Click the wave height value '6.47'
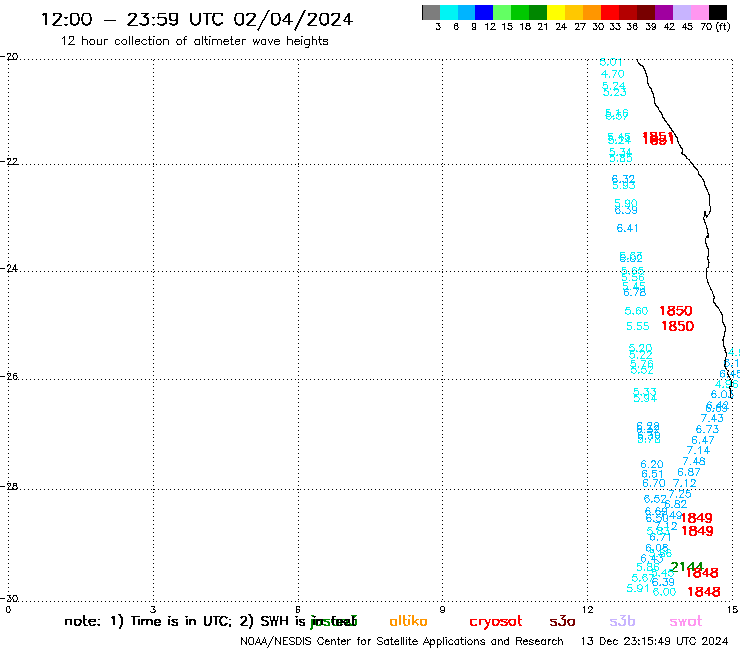This screenshot has height=650, width=740. pyautogui.click(x=703, y=440)
